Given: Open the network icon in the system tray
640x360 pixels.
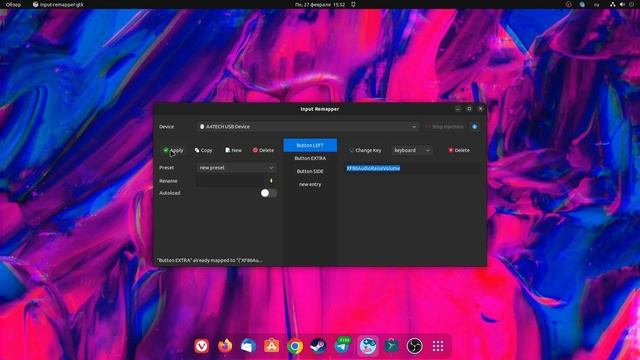Looking at the screenshot, I should [x=613, y=4].
